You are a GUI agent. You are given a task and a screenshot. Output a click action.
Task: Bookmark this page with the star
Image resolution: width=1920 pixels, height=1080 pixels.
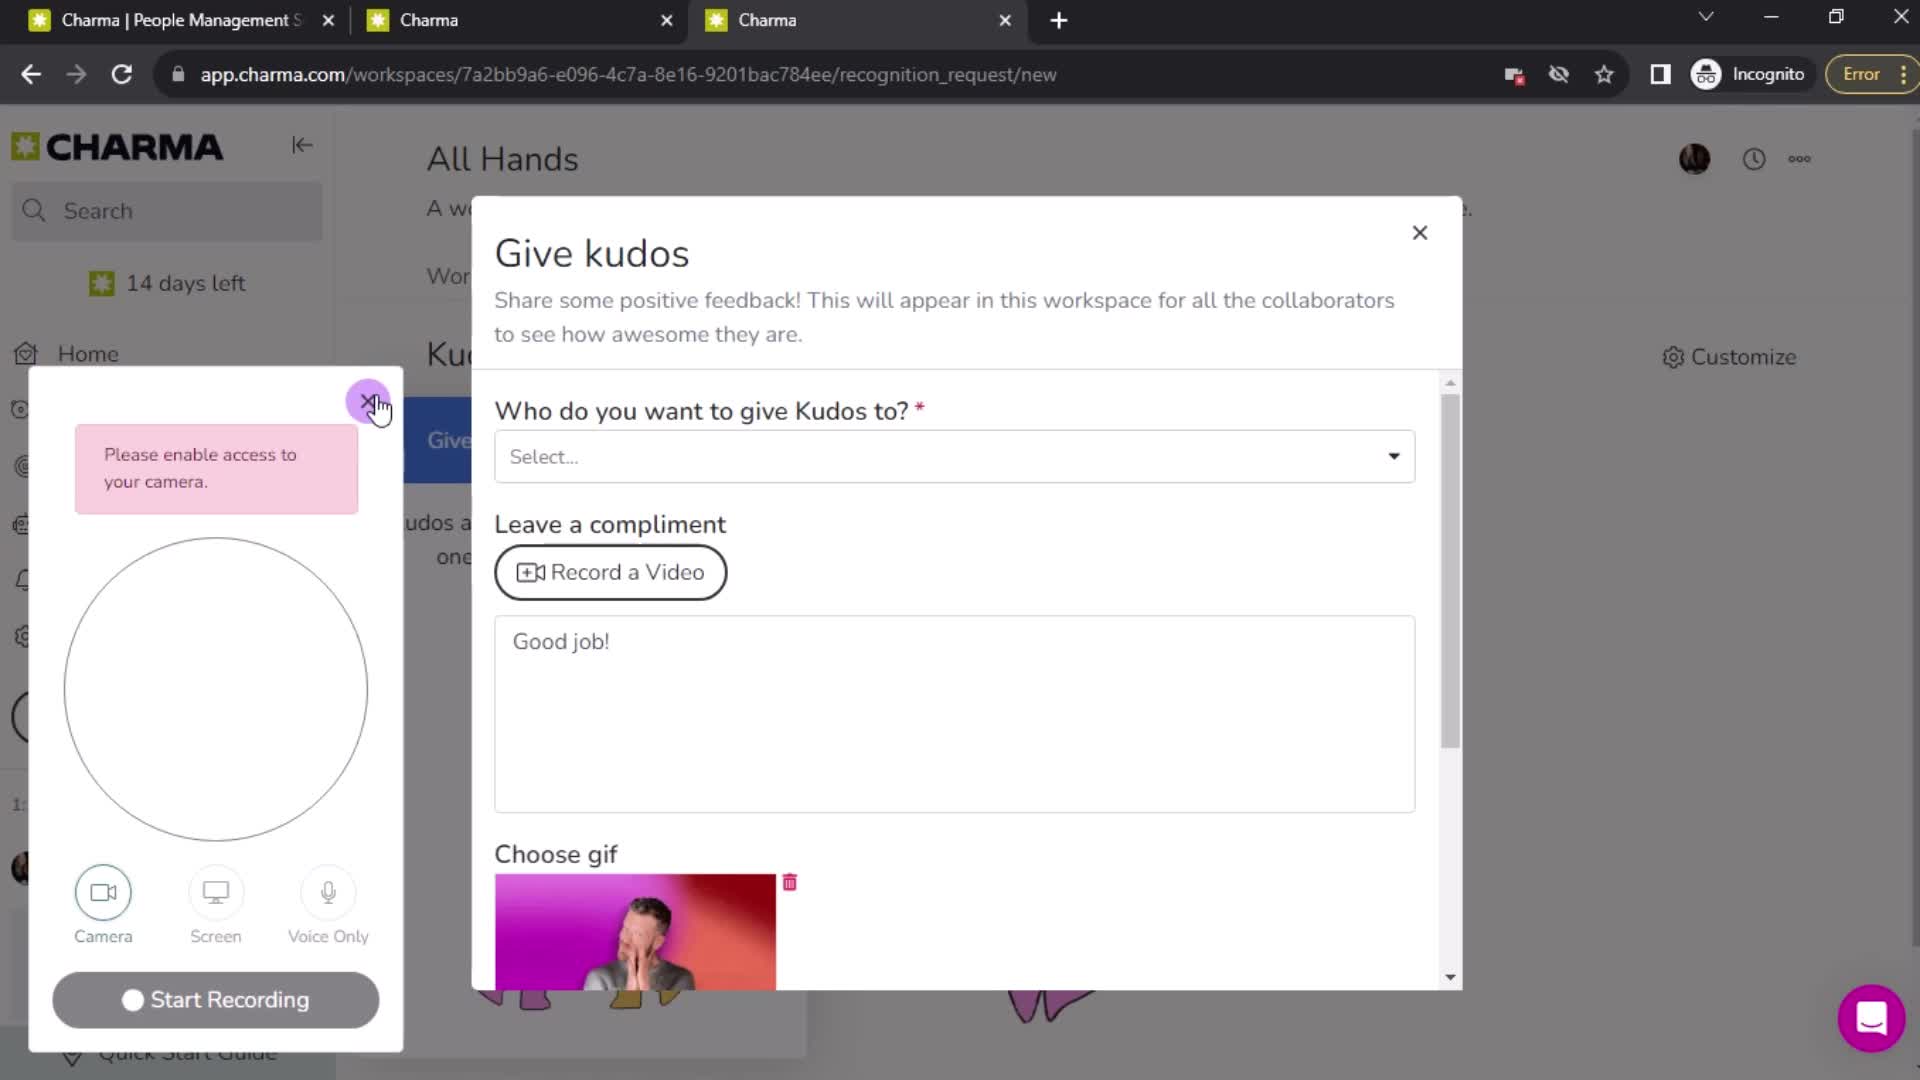1604,74
